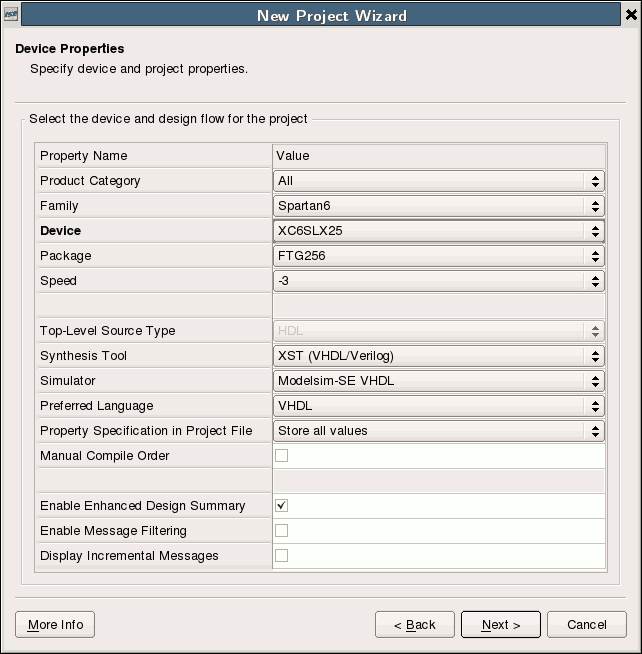Expand the Family dropdown showing Spartan6
Viewport: 642px width, 654px height.
[x=438, y=206]
